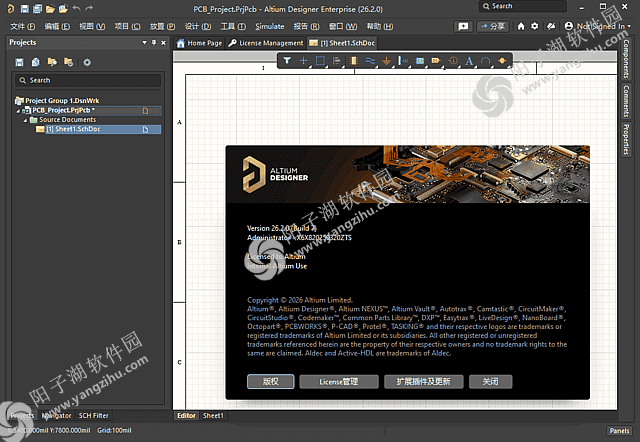Click the folder gear icon in Projects panel
The width and height of the screenshot is (640, 442).
(69, 62)
